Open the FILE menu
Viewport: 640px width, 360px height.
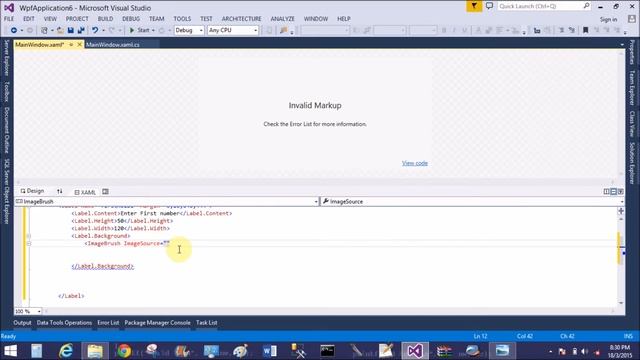[x=9, y=19]
